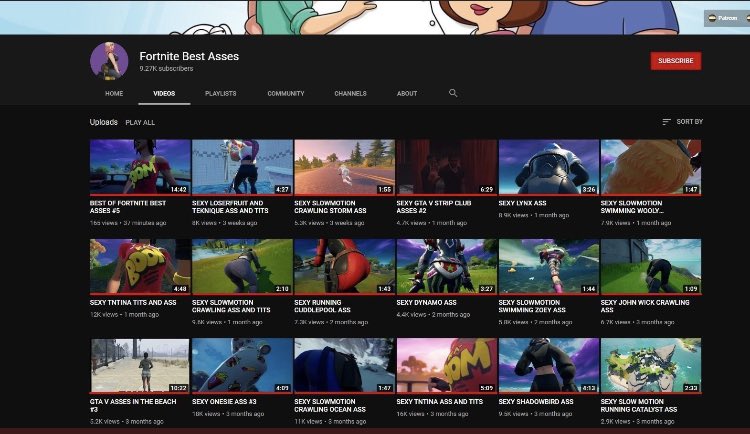Open the 1:44 video thumbnail
Viewport: 750px width, 434px height.
click(x=549, y=267)
